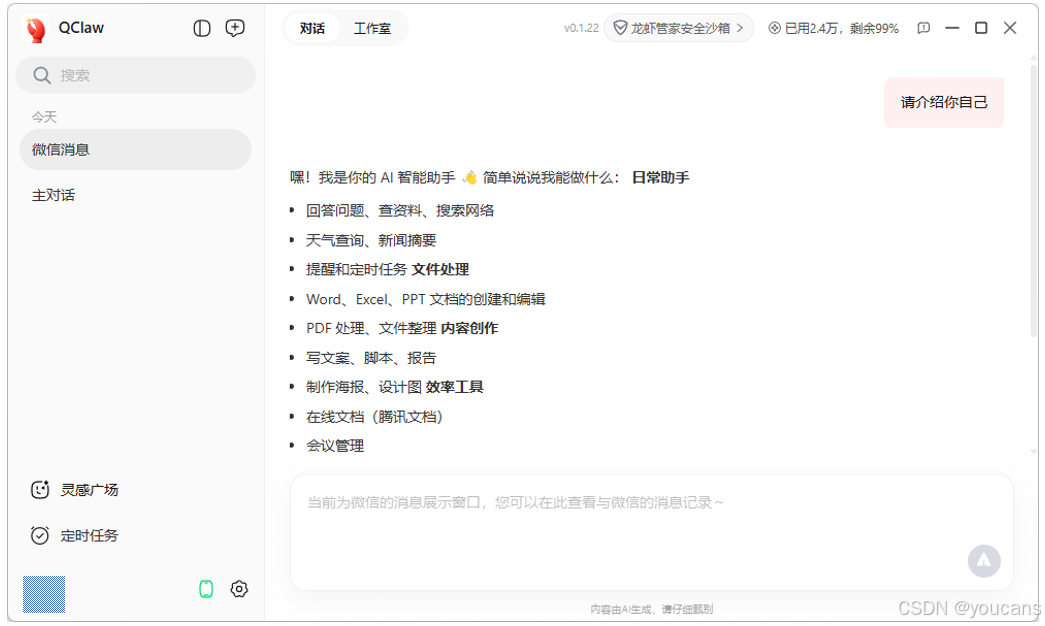Click the user avatar thumbnail
1045x626 pixels.
pos(44,594)
